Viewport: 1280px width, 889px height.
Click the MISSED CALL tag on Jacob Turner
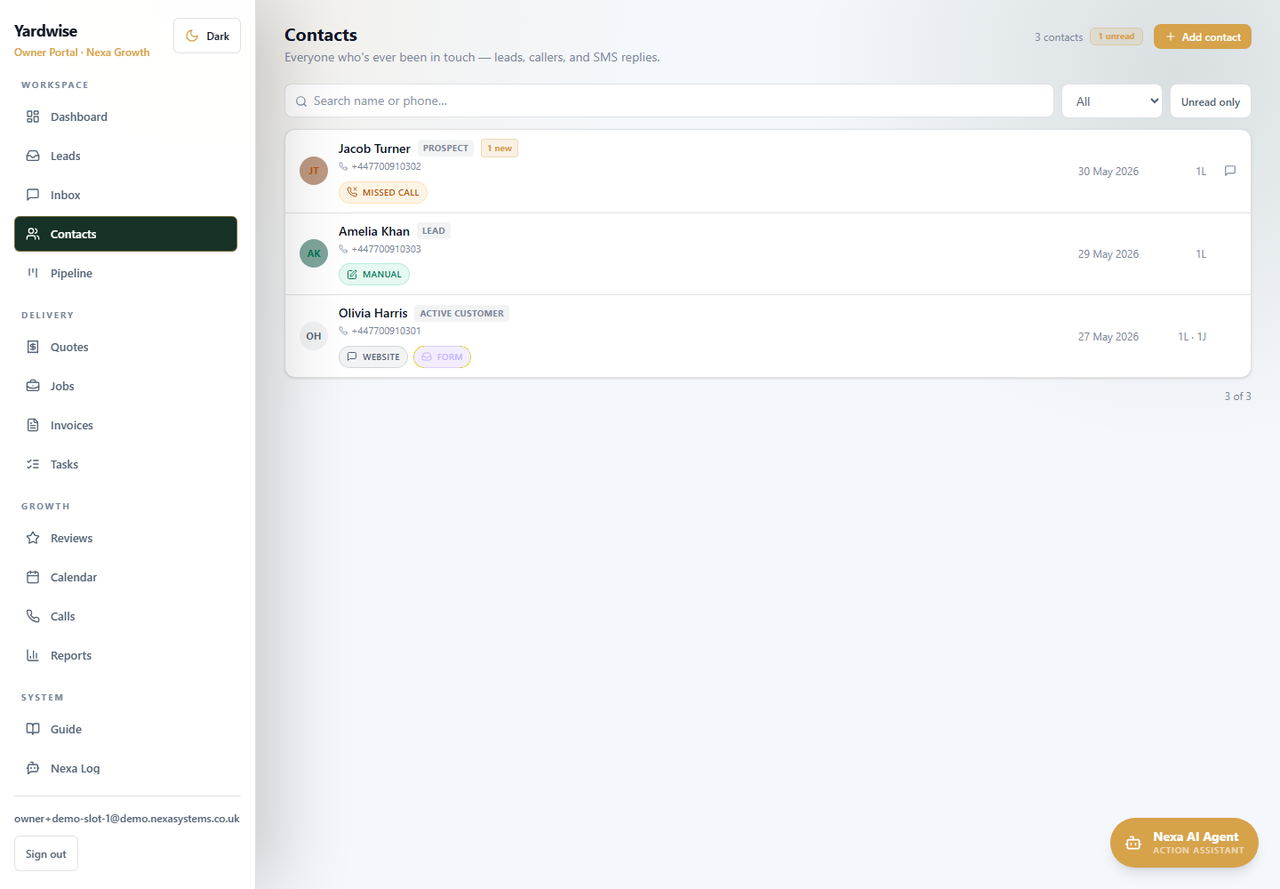[383, 192]
